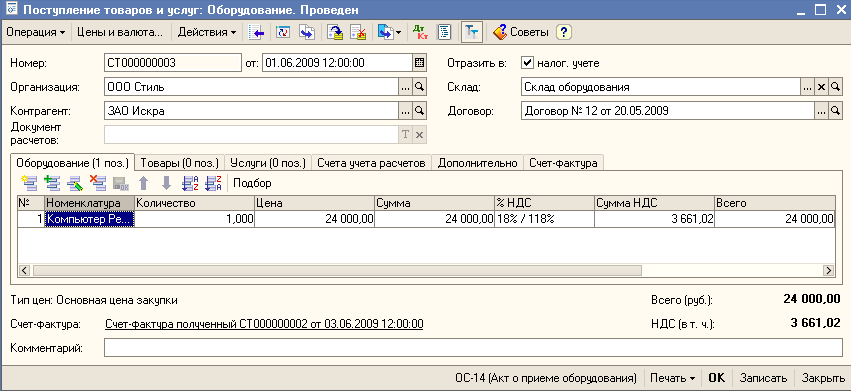Click the yellow question-mark help icon
Screen dimensions: 851x391
tap(564, 32)
